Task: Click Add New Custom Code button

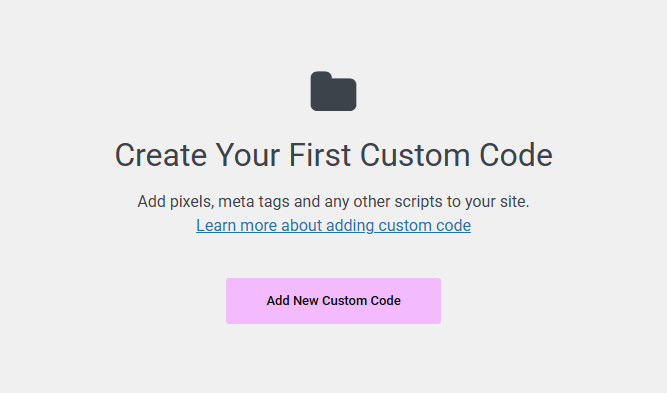Action: [x=334, y=301]
